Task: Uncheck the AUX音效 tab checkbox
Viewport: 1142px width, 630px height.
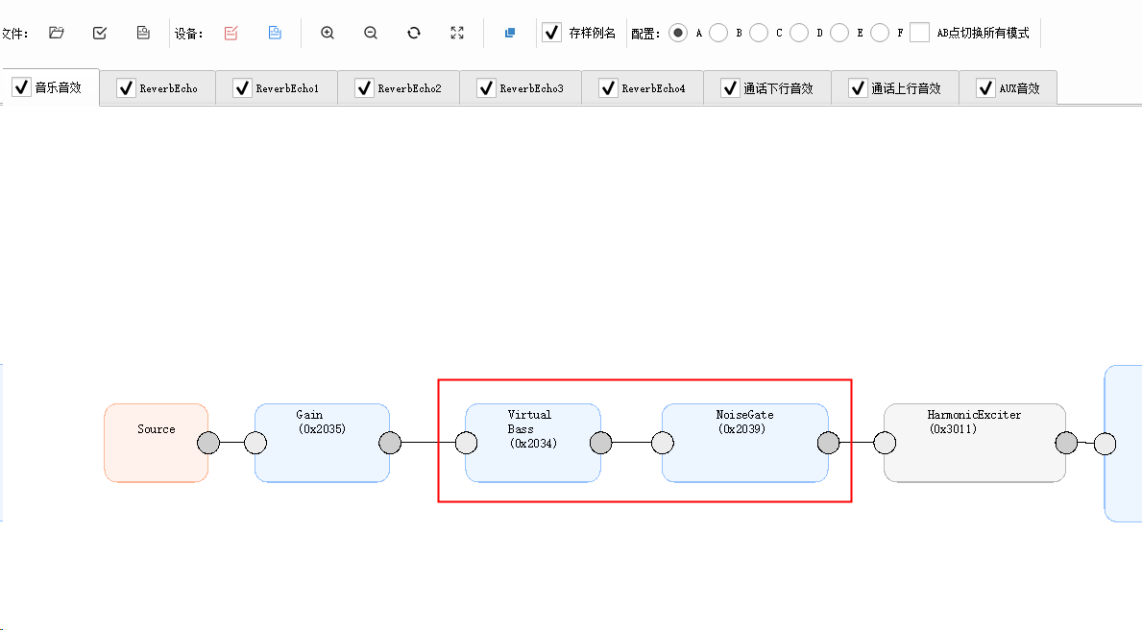Action: point(985,88)
